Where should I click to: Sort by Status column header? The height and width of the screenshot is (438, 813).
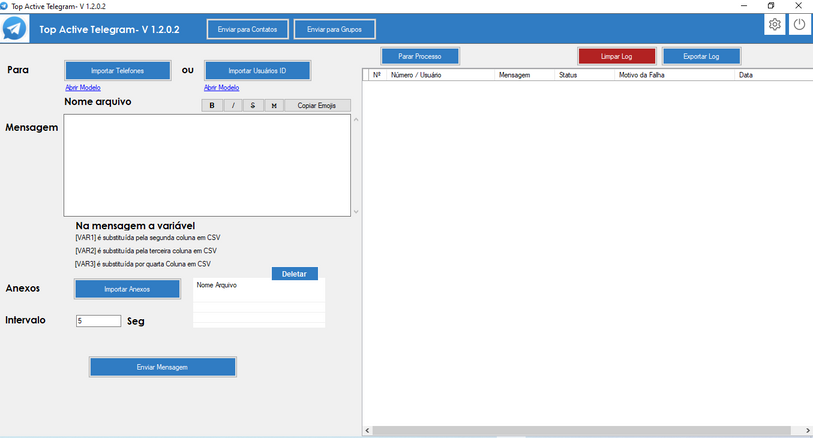[x=584, y=75]
